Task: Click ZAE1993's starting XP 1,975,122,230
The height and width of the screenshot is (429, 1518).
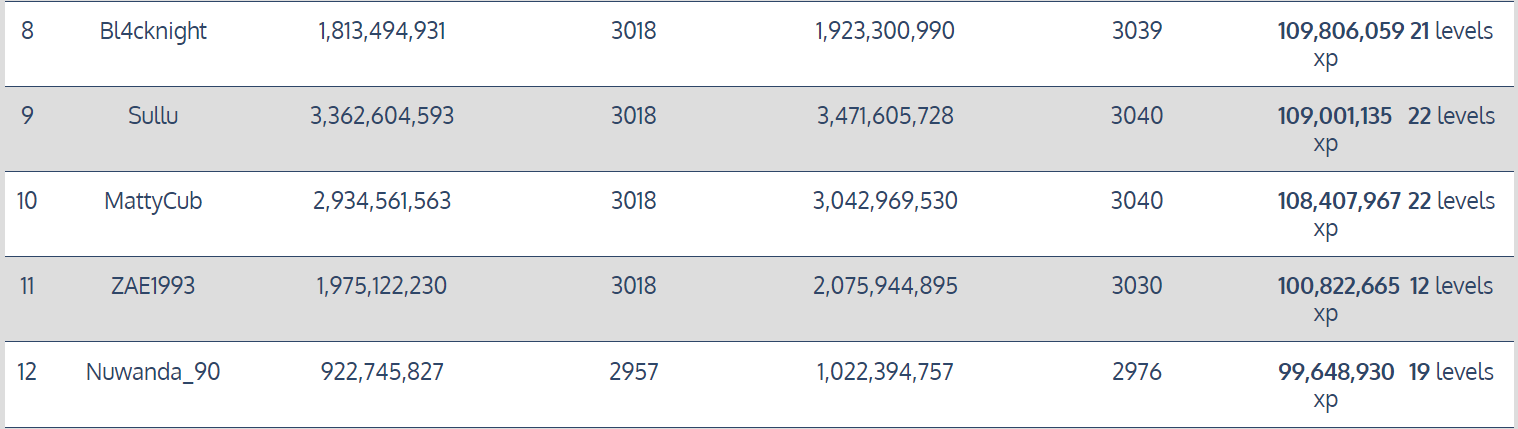Action: tap(382, 286)
